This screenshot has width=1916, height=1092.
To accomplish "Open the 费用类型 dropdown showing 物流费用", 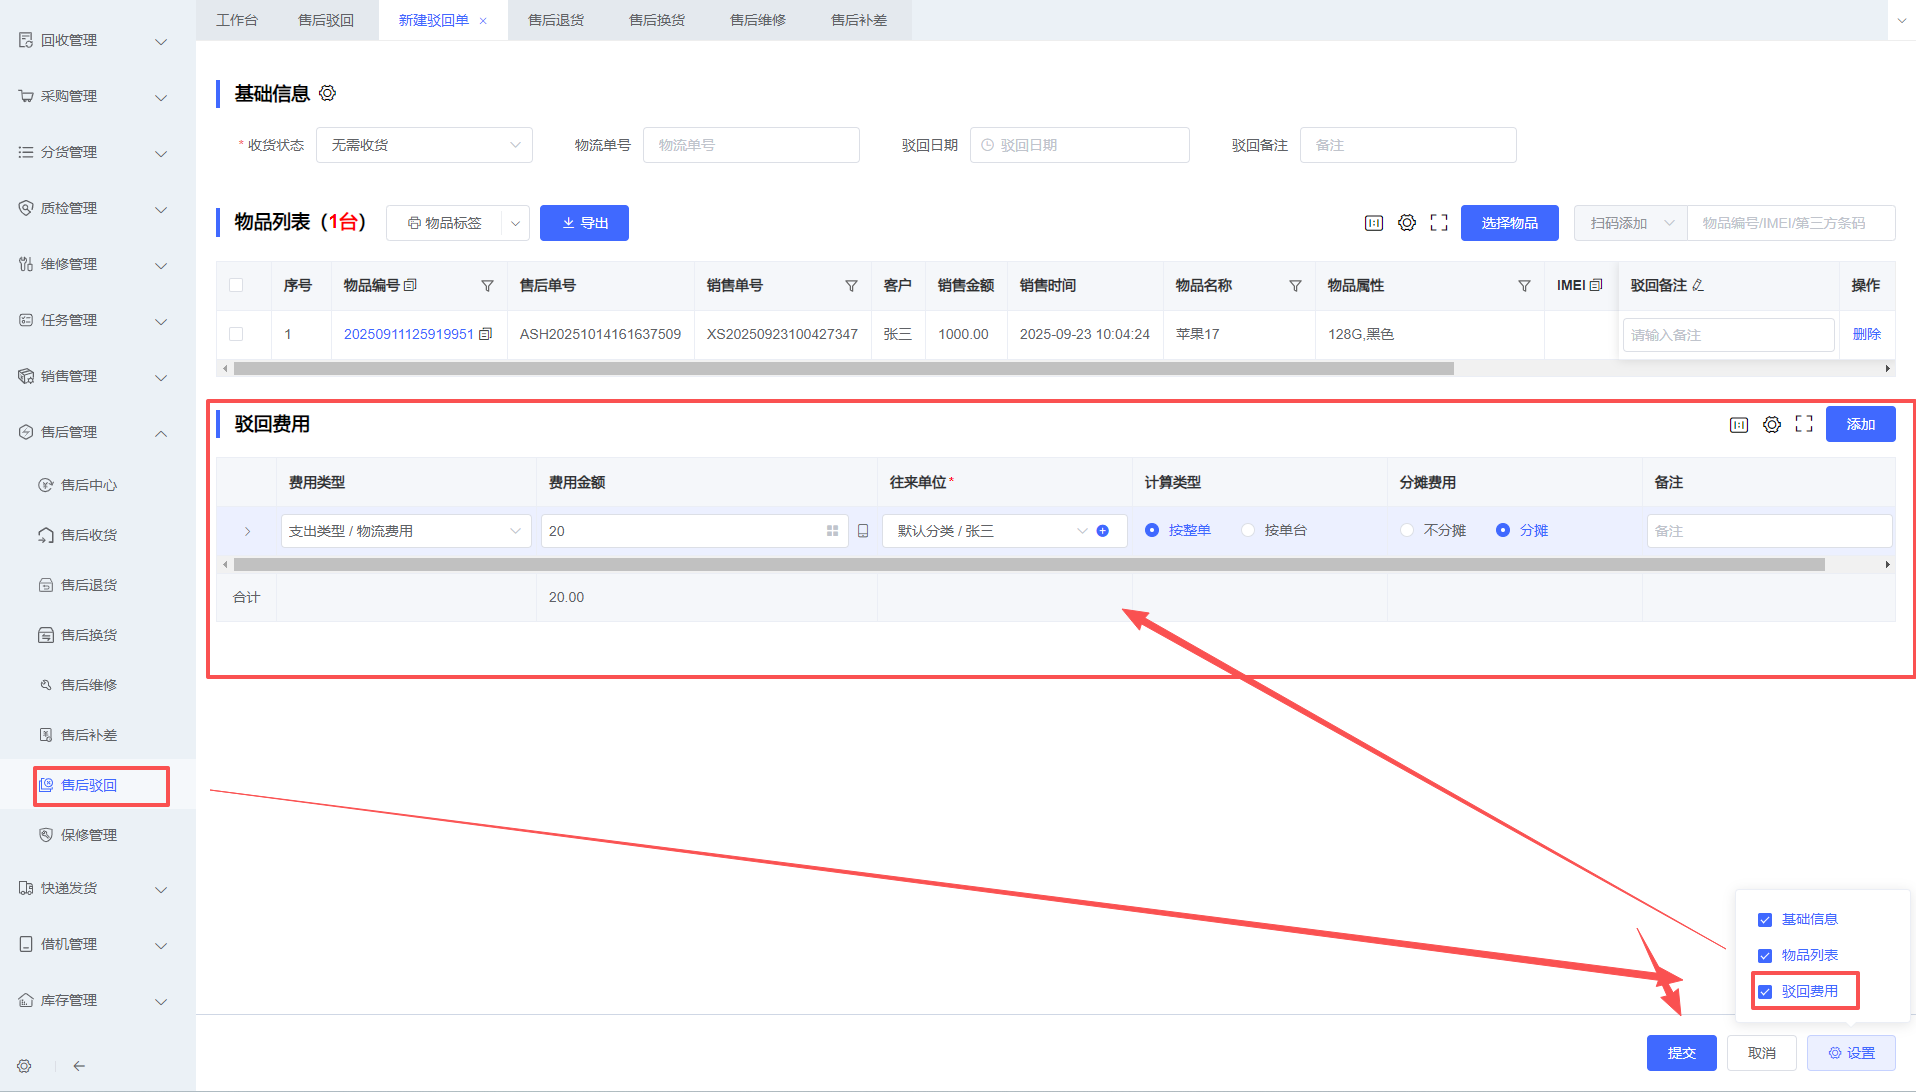I will [x=405, y=531].
